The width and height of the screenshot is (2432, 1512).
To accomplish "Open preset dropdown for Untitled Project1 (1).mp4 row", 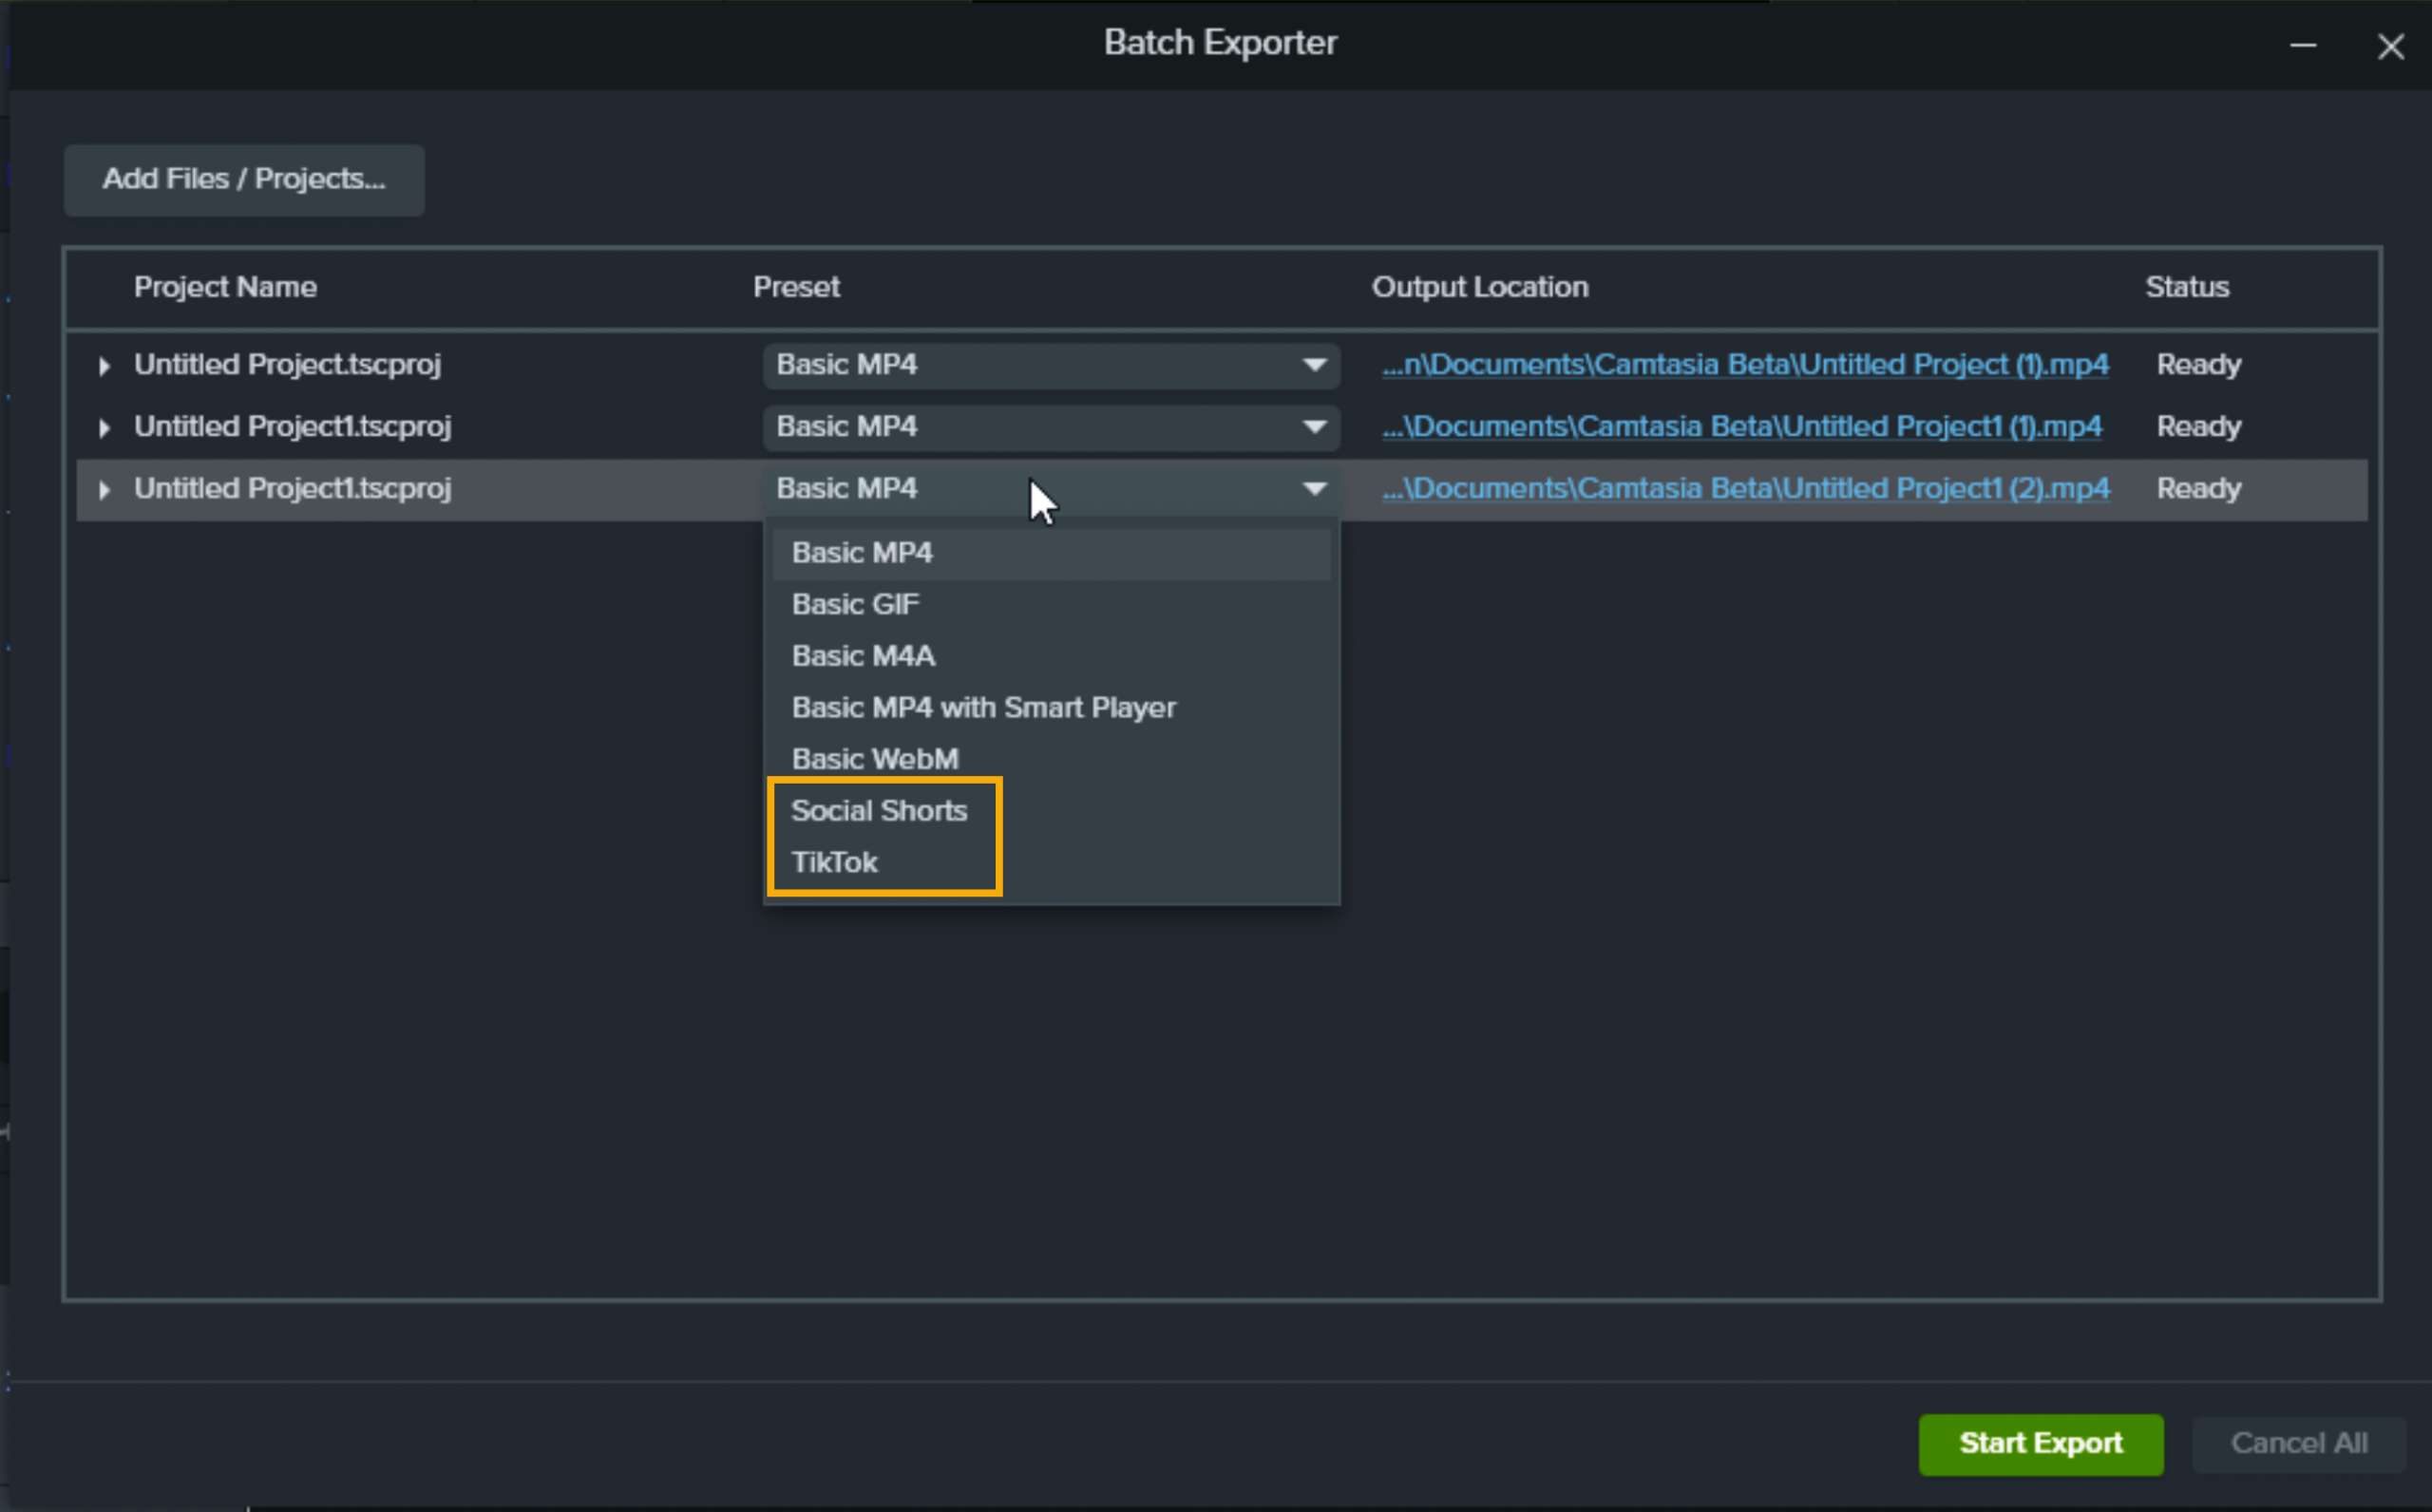I will 1051,427.
